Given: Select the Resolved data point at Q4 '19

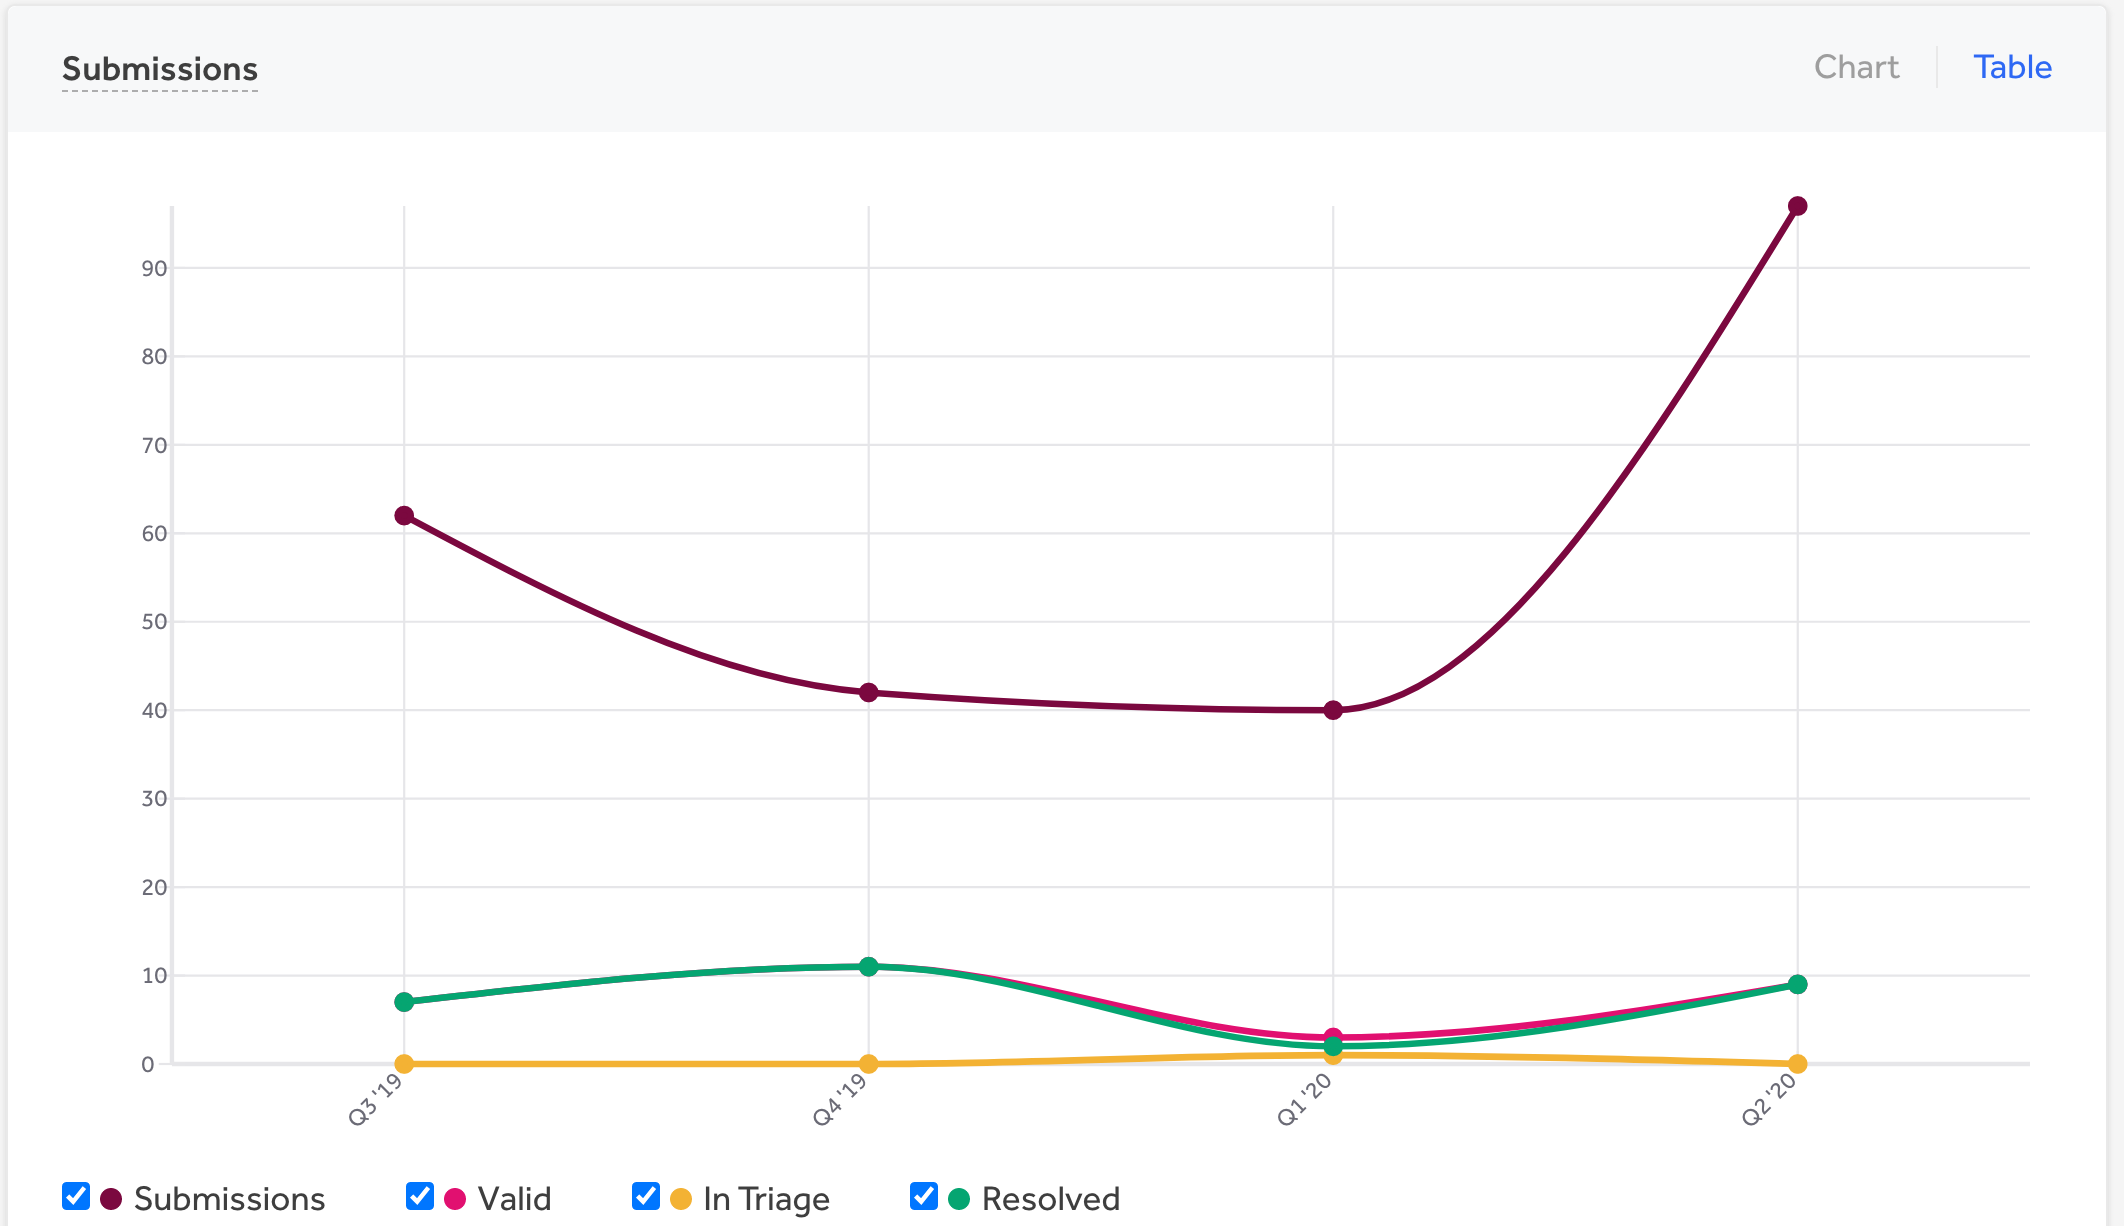Looking at the screenshot, I should click(x=868, y=967).
